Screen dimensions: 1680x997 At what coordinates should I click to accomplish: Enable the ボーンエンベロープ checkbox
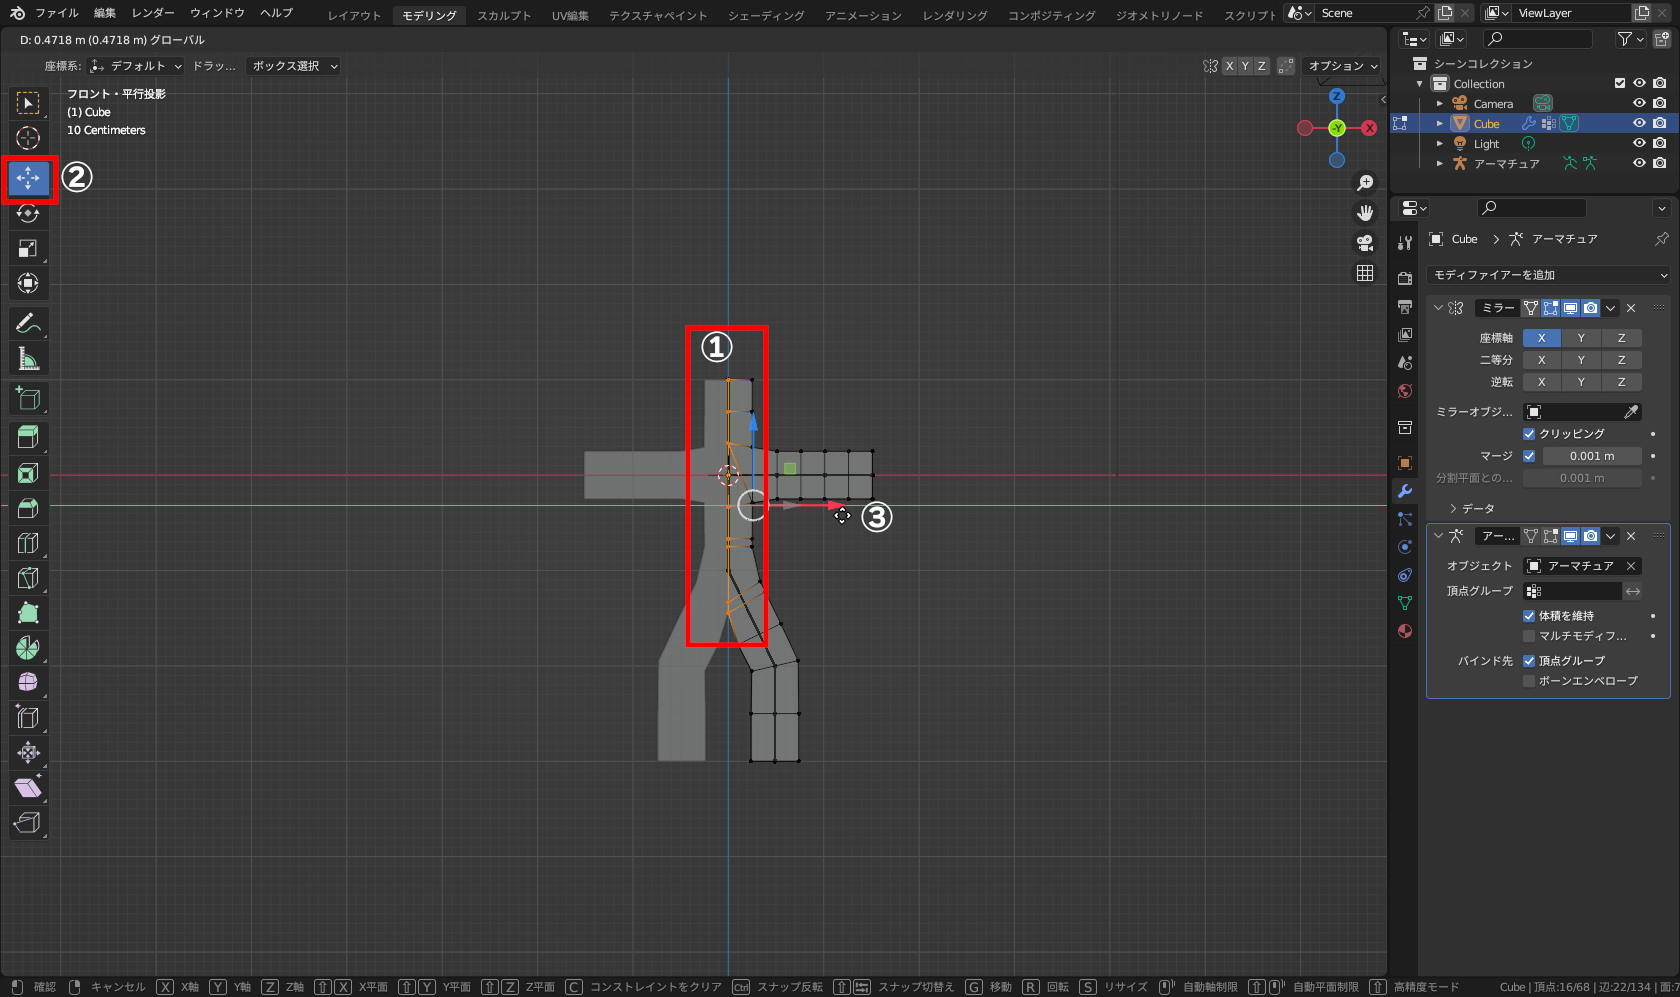coord(1529,681)
